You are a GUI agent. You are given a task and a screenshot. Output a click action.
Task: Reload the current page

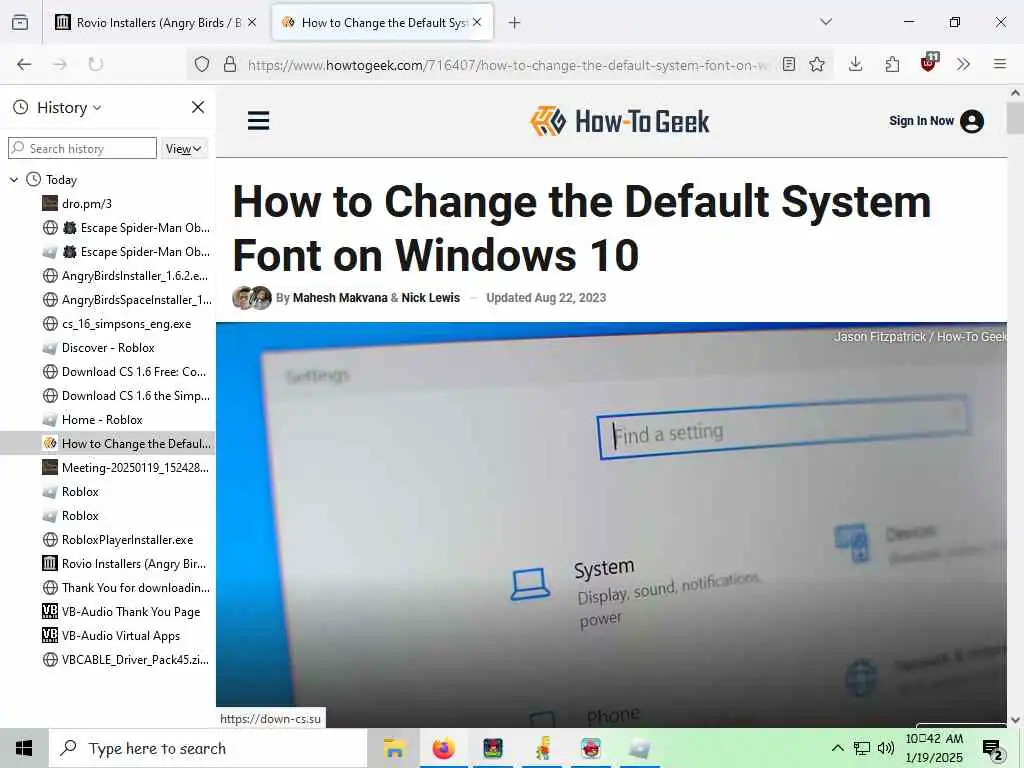(95, 64)
